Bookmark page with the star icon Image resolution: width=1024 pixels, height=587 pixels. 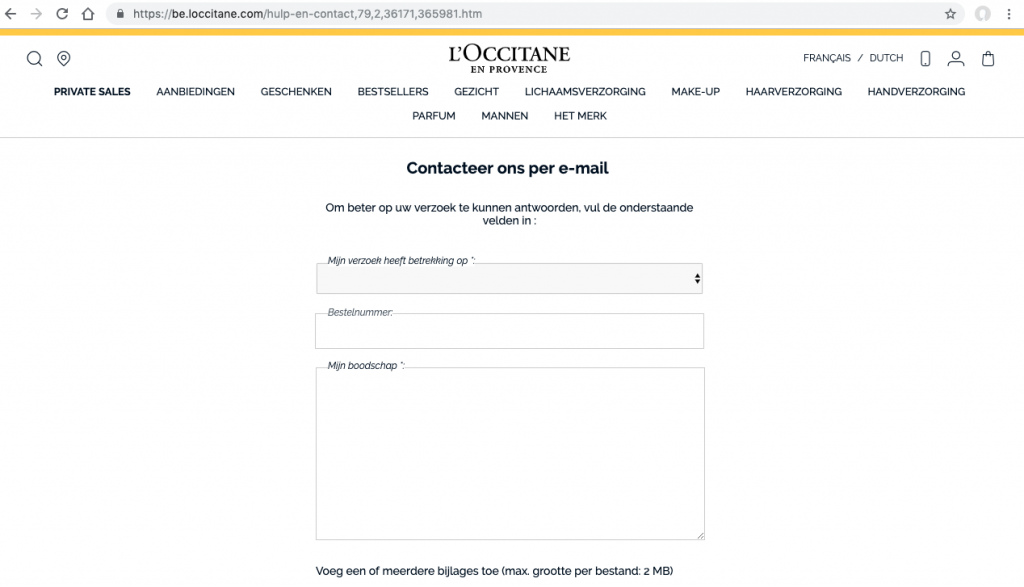950,14
